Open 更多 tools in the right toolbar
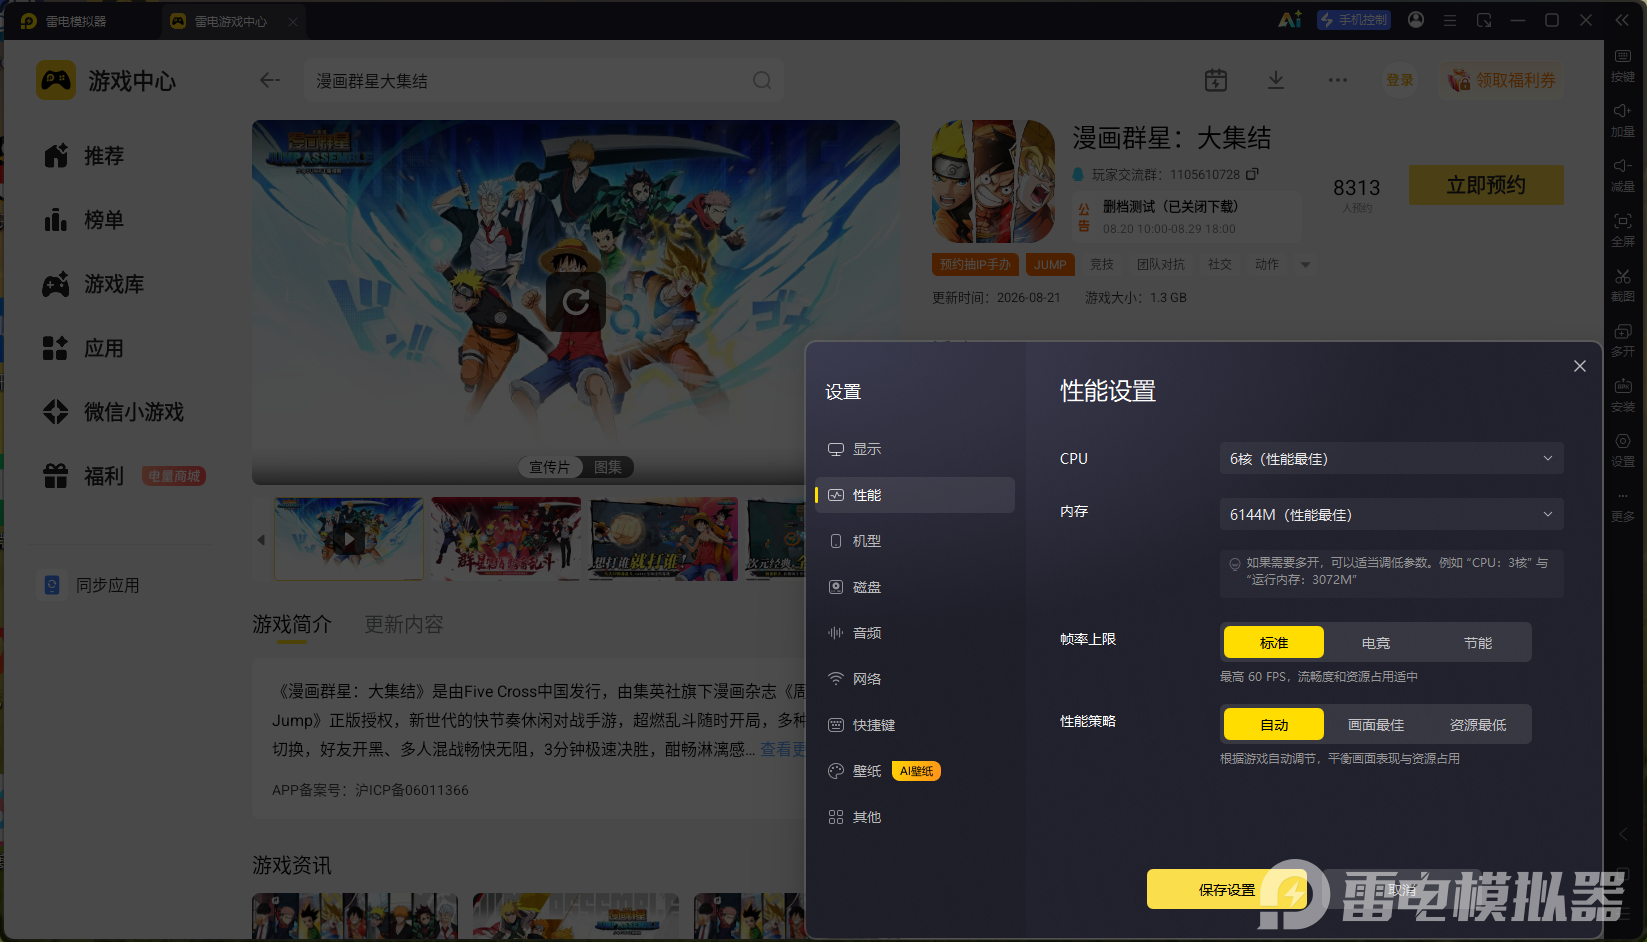 pyautogui.click(x=1623, y=506)
